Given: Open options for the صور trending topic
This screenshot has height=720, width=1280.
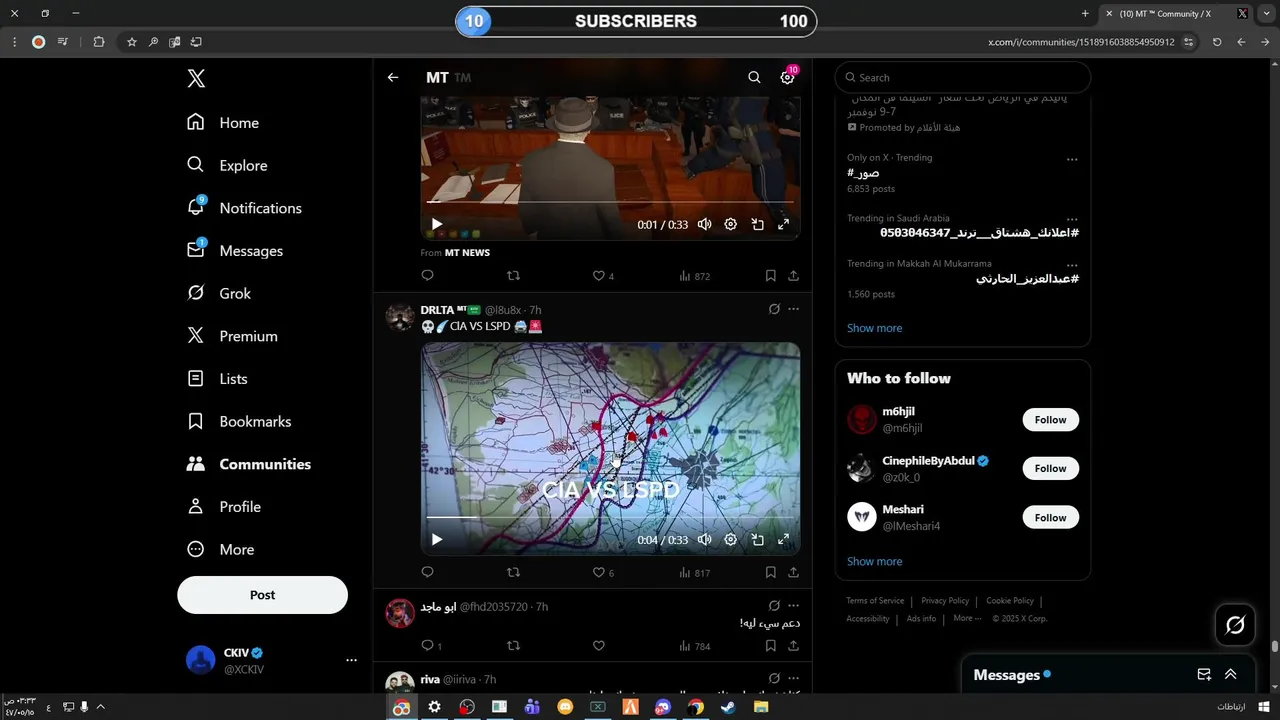Looking at the screenshot, I should pos(1072,159).
